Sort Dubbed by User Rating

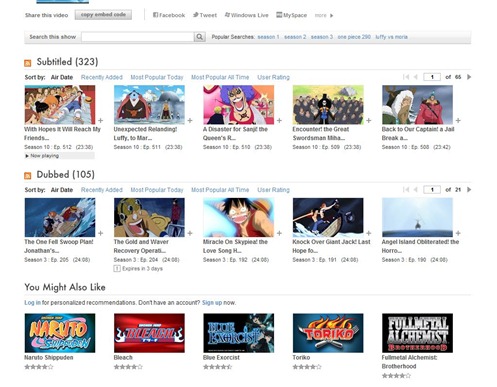[x=273, y=190]
